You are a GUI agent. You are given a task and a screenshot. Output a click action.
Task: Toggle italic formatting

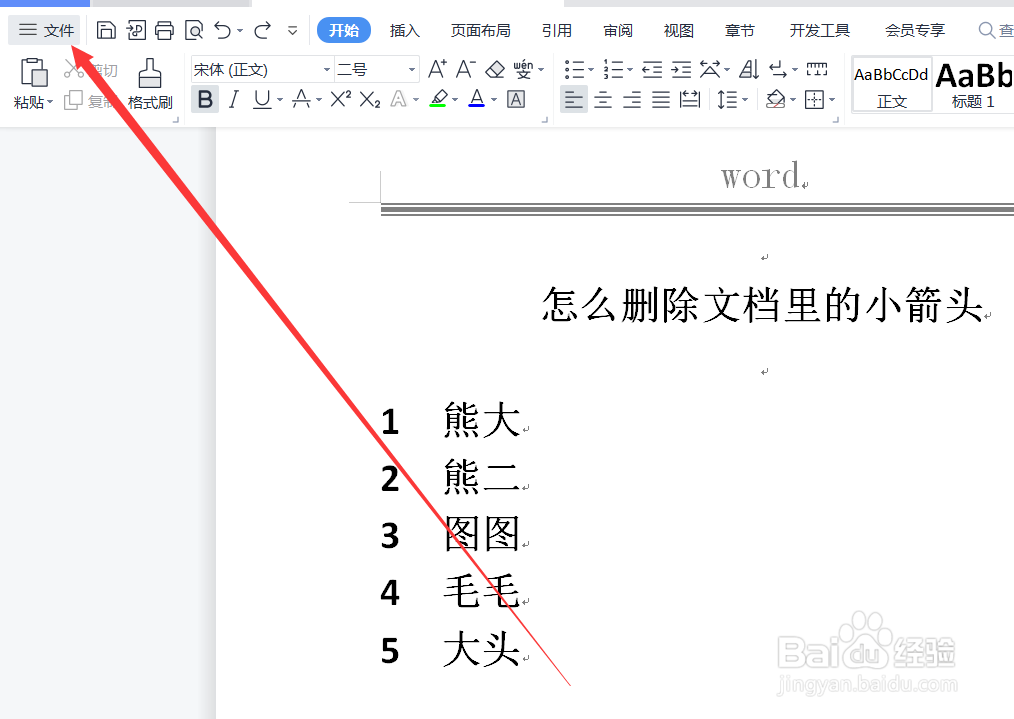click(233, 99)
